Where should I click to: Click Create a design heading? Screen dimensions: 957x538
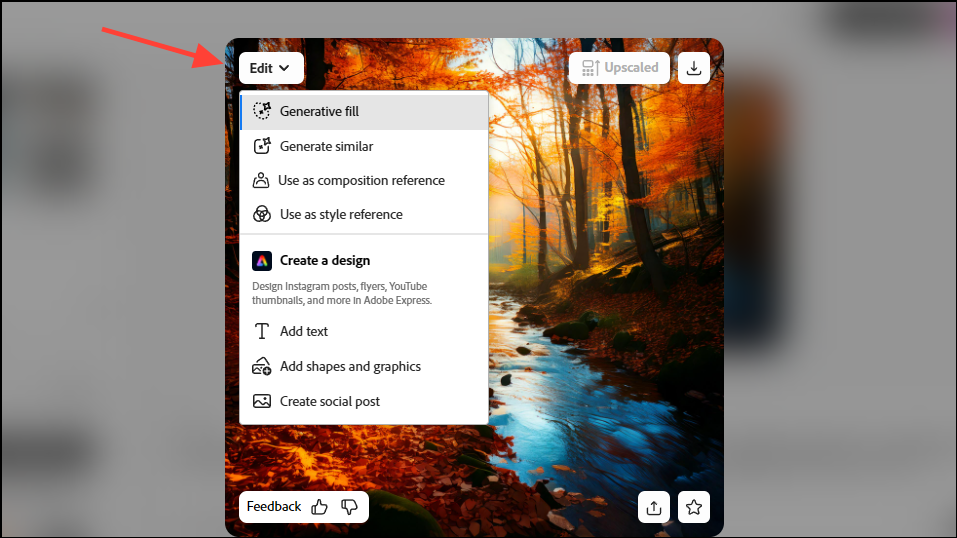click(325, 261)
